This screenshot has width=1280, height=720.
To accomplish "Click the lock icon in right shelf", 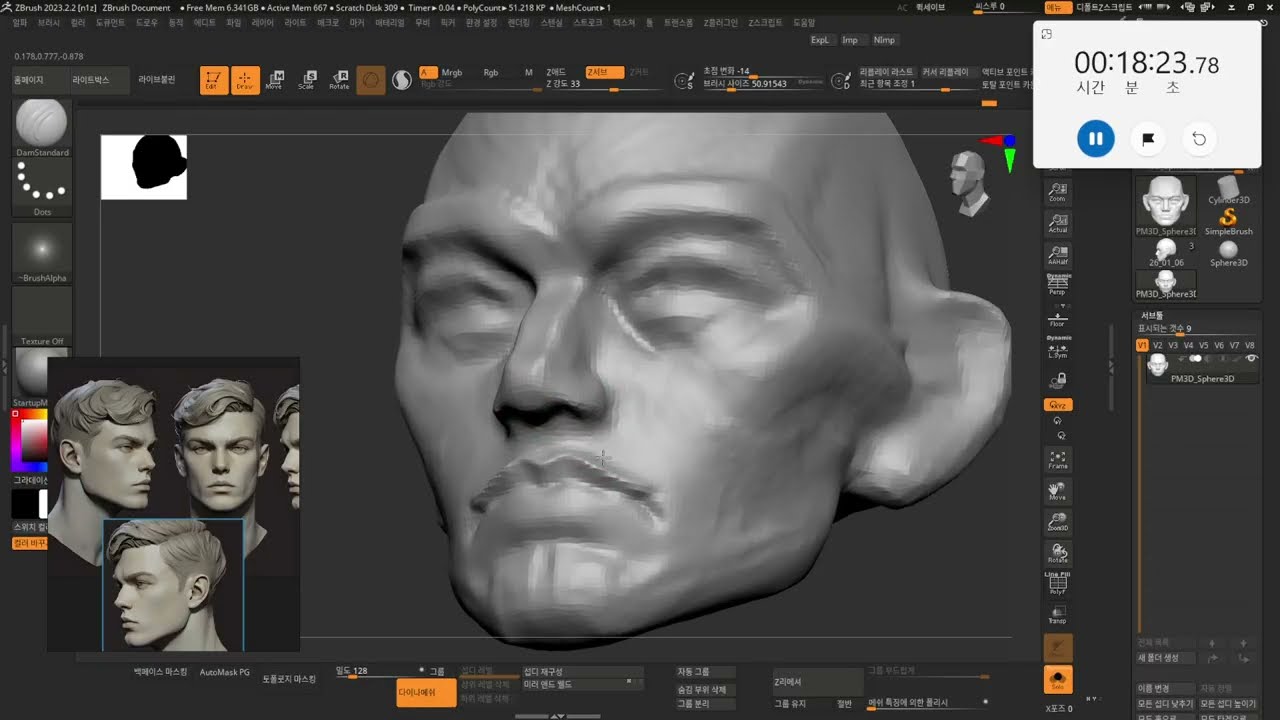I will pos(1059,379).
